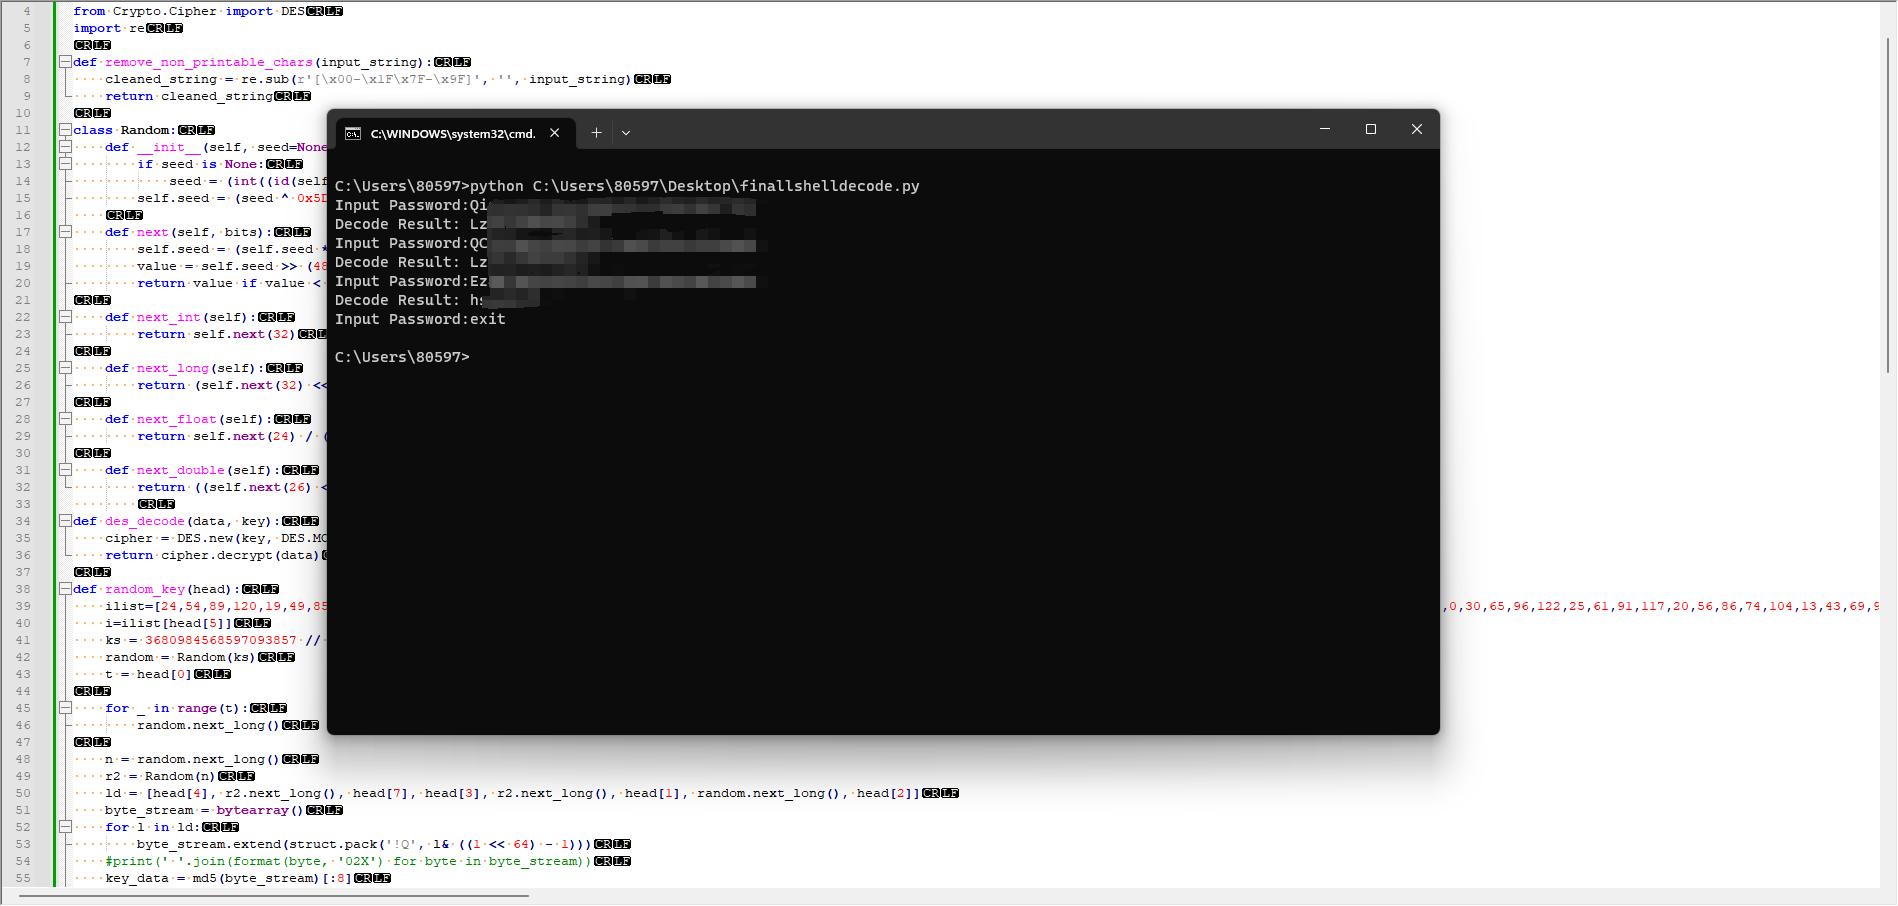This screenshot has height=906, width=1898.
Task: Click the 'import re' line
Action: click(109, 28)
